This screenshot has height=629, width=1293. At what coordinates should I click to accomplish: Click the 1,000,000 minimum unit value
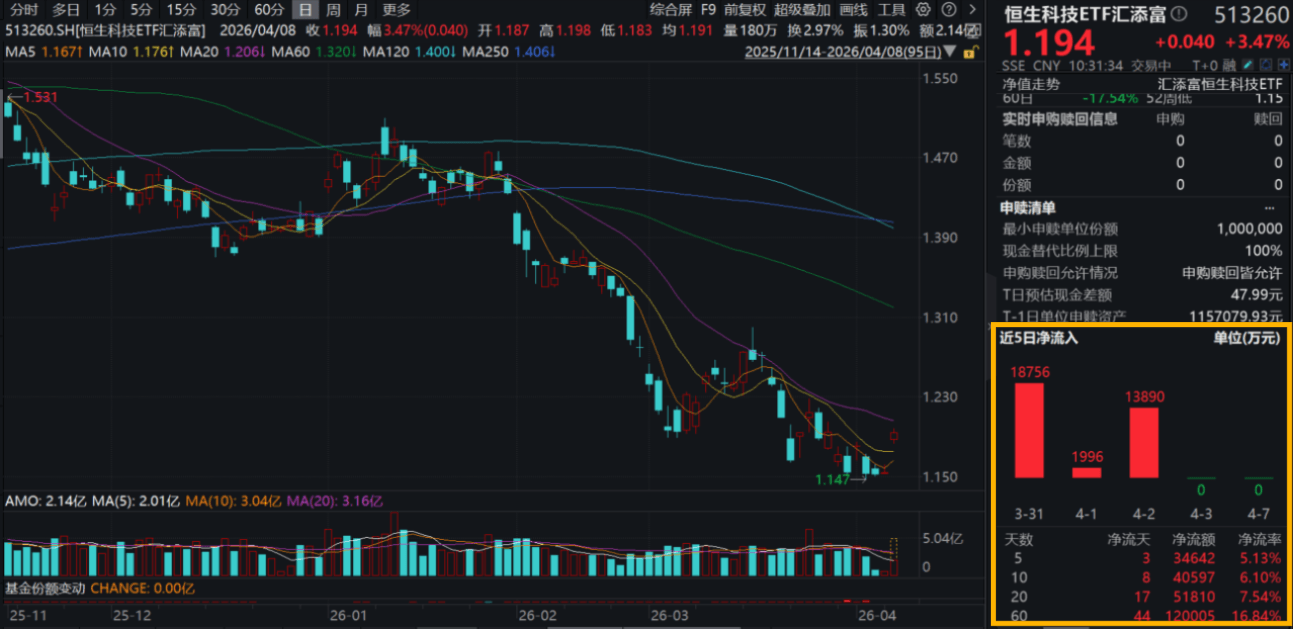coord(1250,228)
